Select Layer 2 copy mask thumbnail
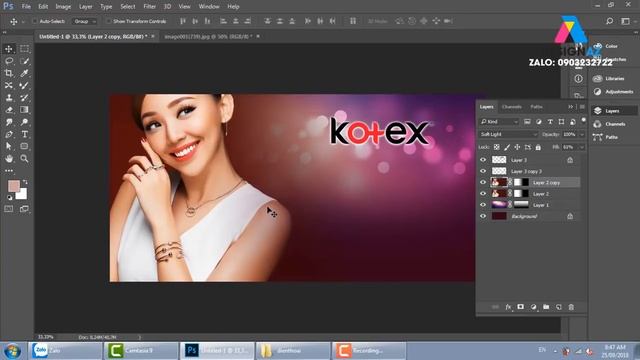Image resolution: width=640 pixels, height=360 pixels. pyautogui.click(x=521, y=182)
